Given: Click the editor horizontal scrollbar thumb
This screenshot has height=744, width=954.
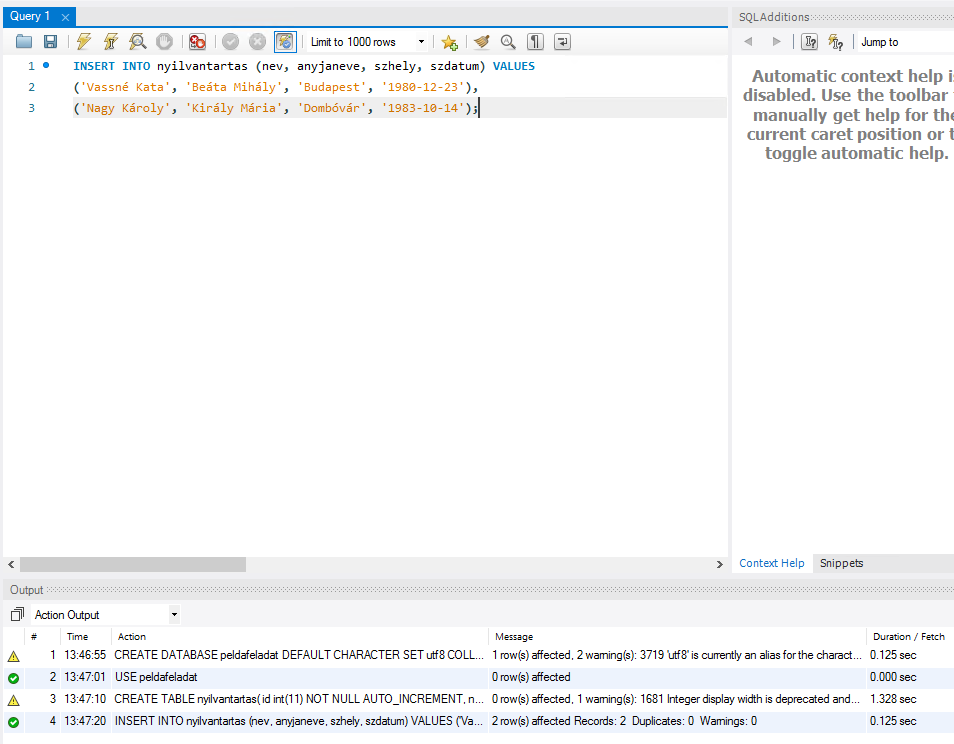Looking at the screenshot, I should point(132,565).
